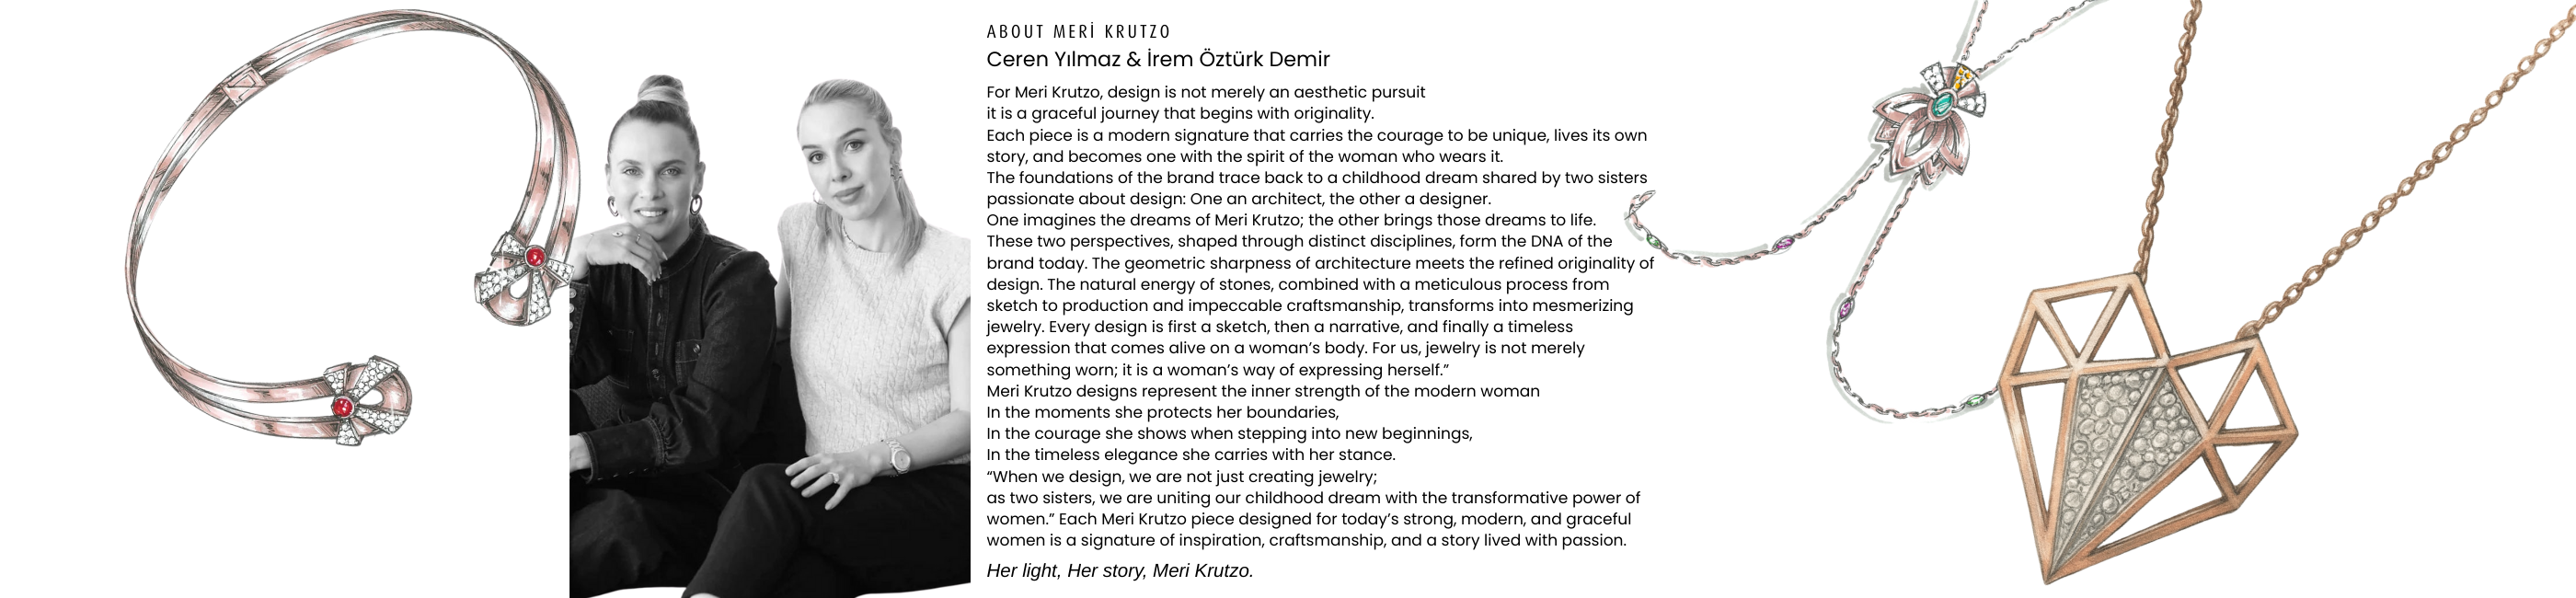Click the line starting "When we design"
This screenshot has height=598, width=2576.
click(1181, 477)
